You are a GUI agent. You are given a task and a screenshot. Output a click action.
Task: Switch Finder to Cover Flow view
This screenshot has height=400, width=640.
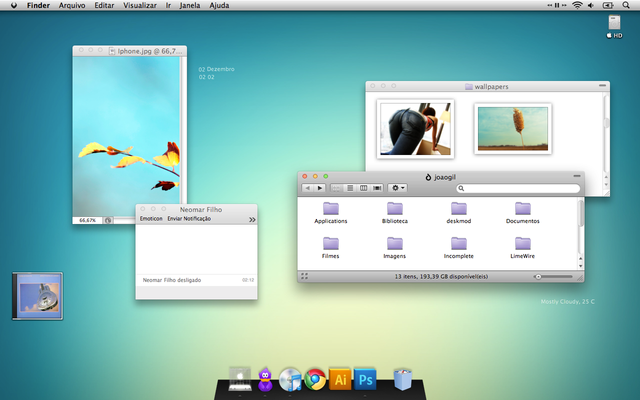click(x=377, y=188)
